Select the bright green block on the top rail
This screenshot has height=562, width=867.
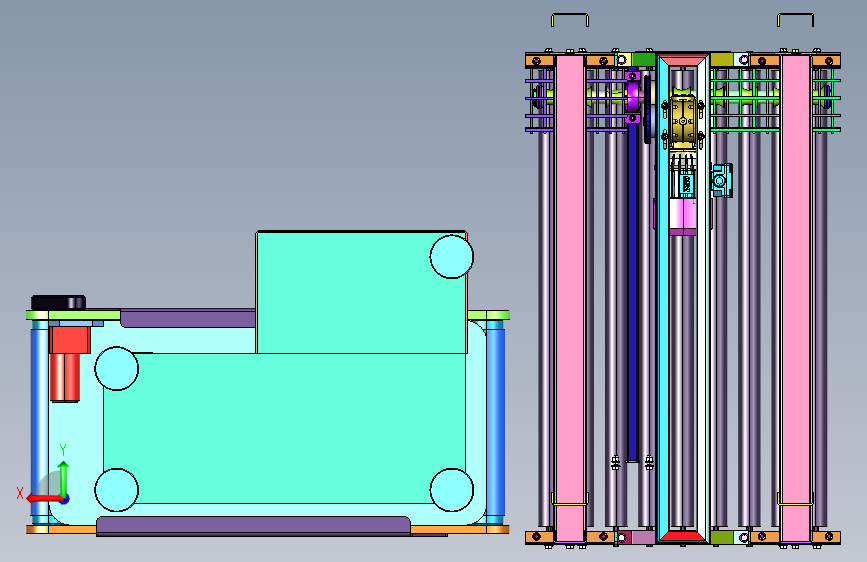(644, 59)
